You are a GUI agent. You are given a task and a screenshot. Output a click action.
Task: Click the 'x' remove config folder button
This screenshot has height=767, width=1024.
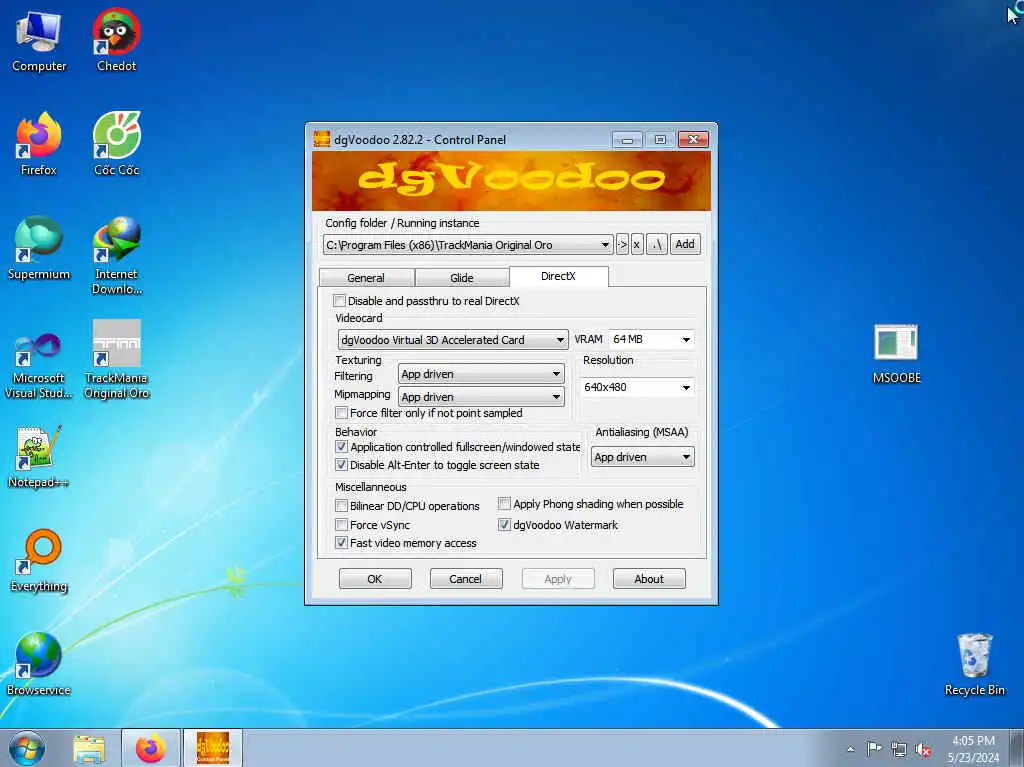[637, 244]
